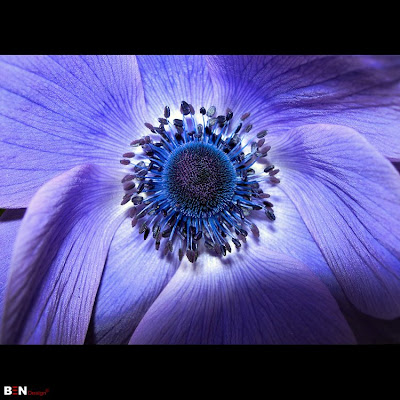The height and width of the screenshot is (400, 400).
Task: Click the purple anemone flower photo
Action: click(200, 200)
